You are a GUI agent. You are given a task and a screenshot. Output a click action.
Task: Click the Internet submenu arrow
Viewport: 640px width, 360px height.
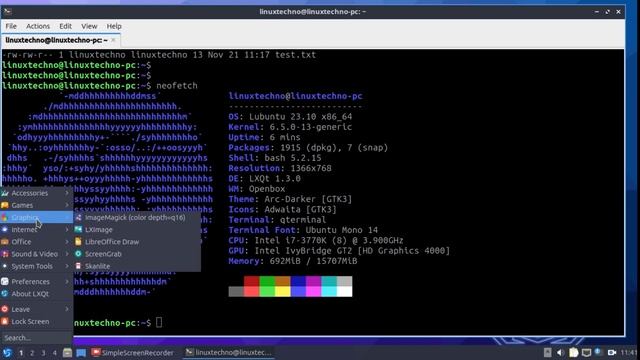[x=67, y=230]
